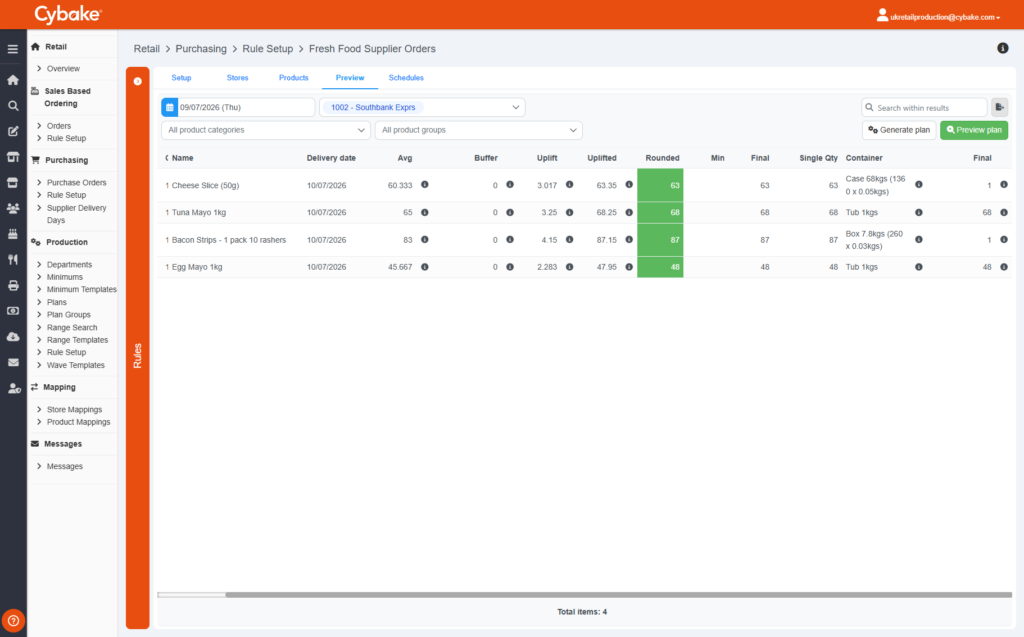Click the envelope icon in the dark sidebar
The height and width of the screenshot is (637, 1024).
click(12, 363)
